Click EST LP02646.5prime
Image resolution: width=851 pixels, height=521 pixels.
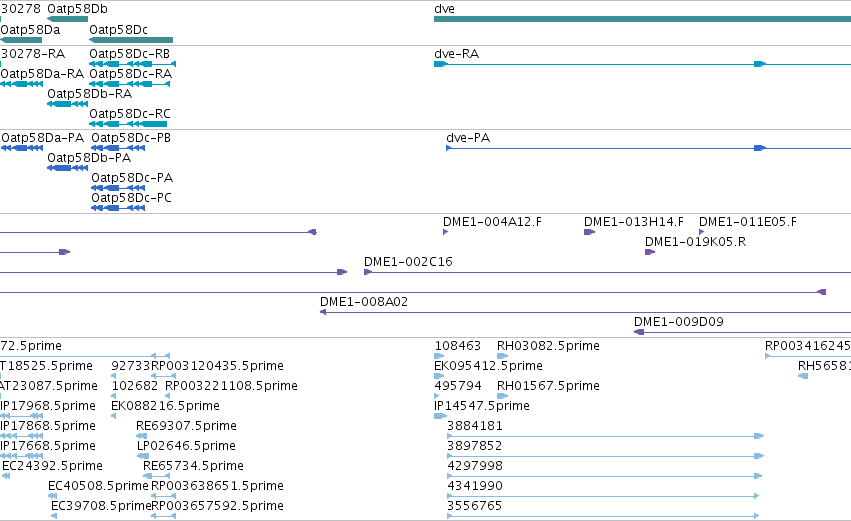tap(186, 447)
